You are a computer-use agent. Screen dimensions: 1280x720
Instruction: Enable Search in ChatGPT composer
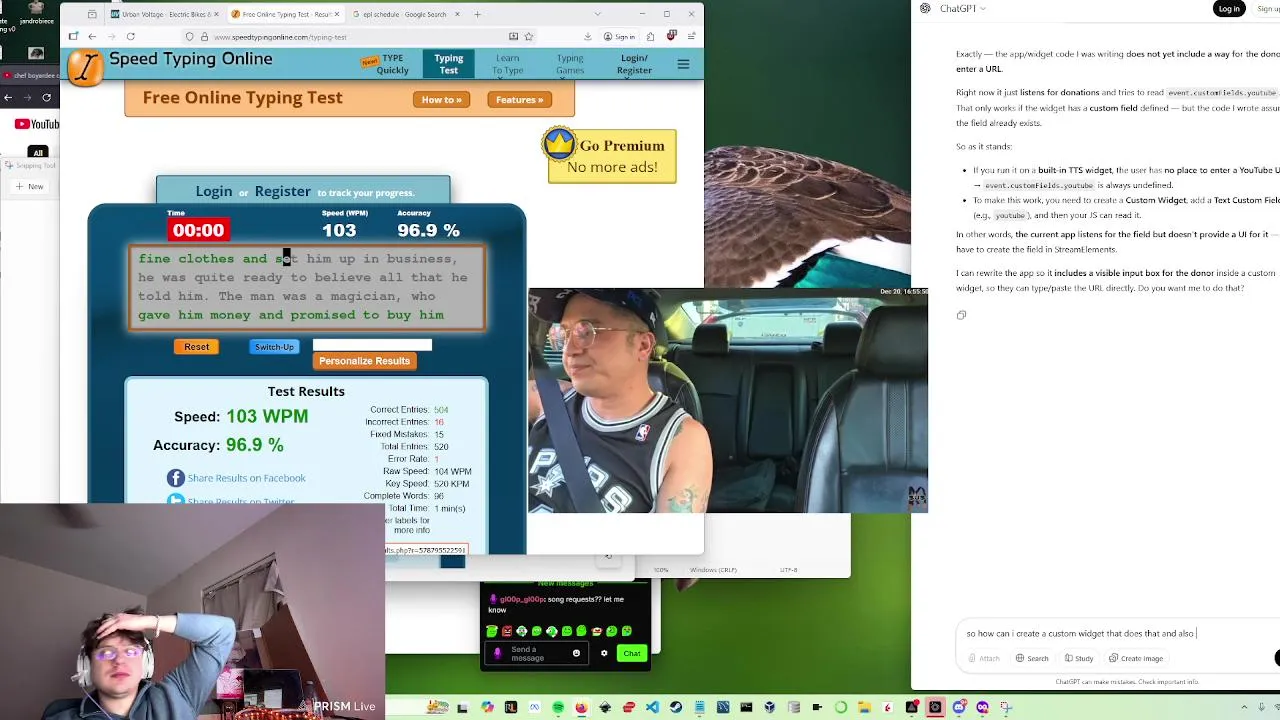click(x=1032, y=658)
